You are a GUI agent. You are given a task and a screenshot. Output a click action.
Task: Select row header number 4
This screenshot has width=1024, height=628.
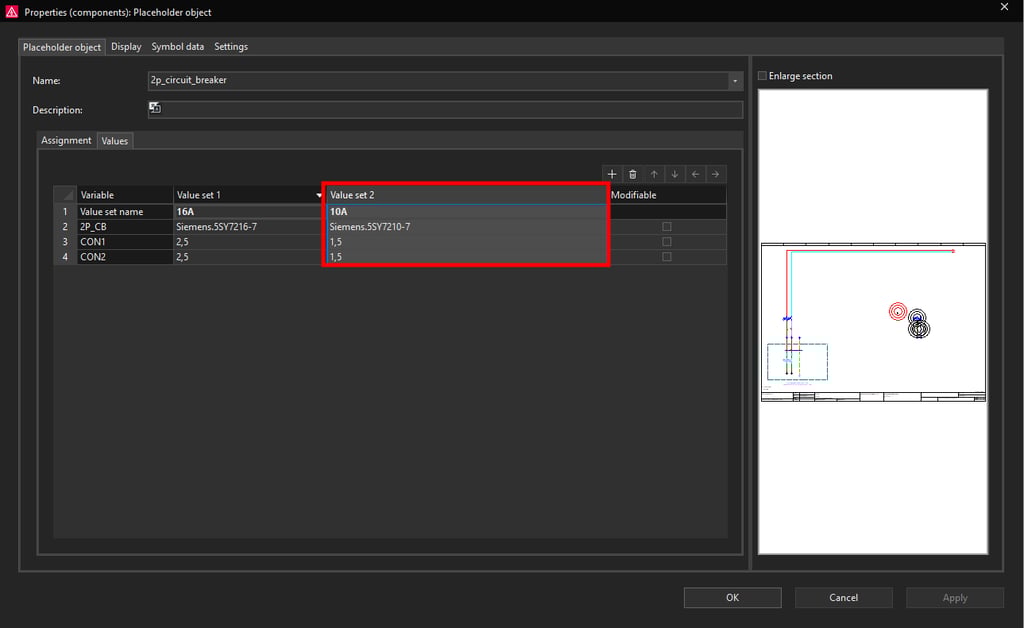click(x=65, y=257)
